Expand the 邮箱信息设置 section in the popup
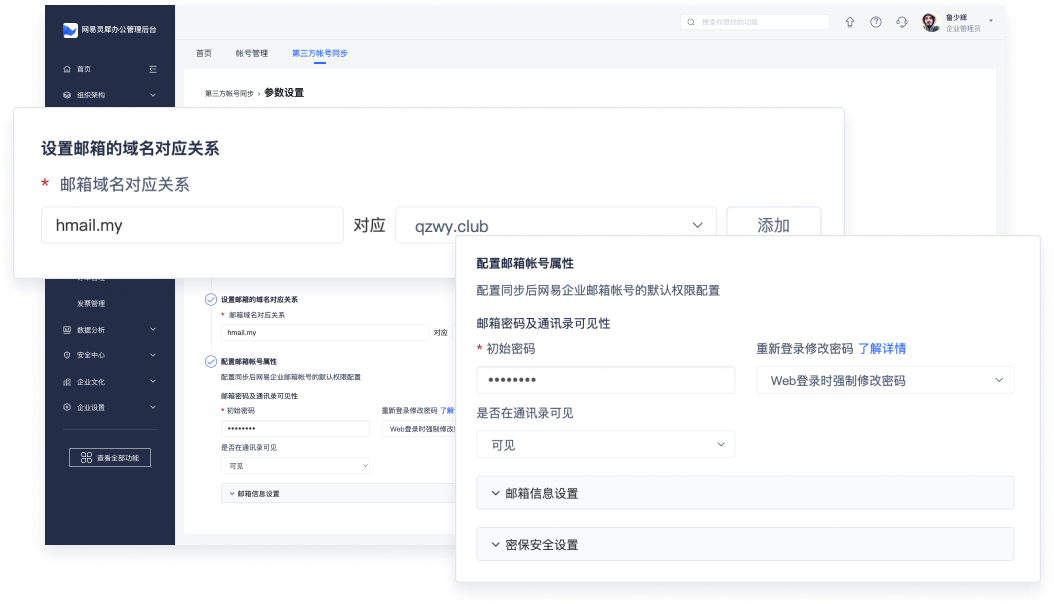 [x=745, y=493]
